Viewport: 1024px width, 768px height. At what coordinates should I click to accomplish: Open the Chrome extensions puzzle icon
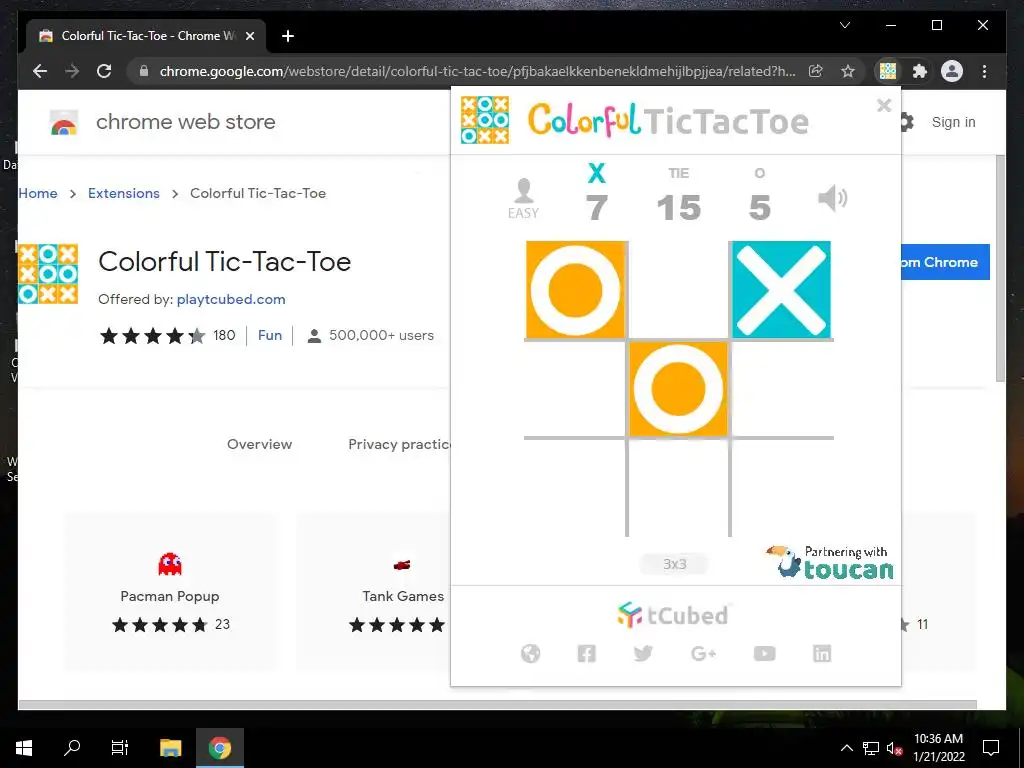[920, 71]
